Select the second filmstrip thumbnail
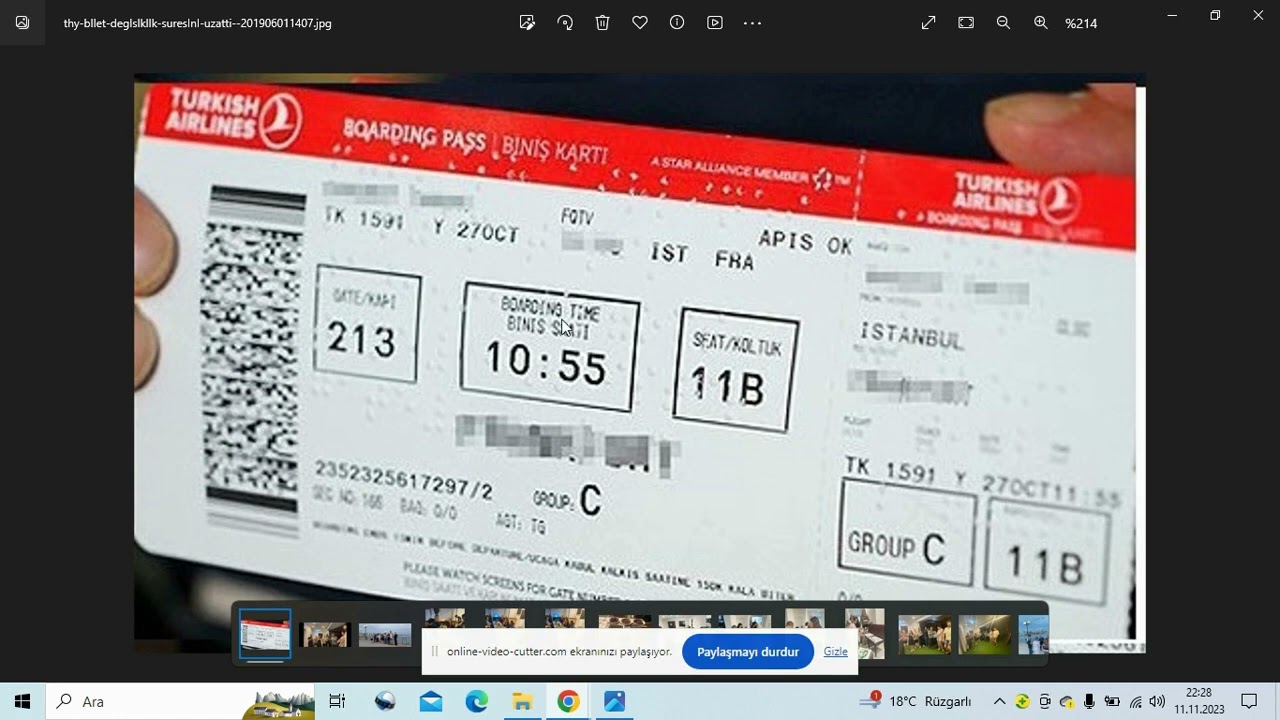The width and height of the screenshot is (1280, 720). tap(325, 635)
